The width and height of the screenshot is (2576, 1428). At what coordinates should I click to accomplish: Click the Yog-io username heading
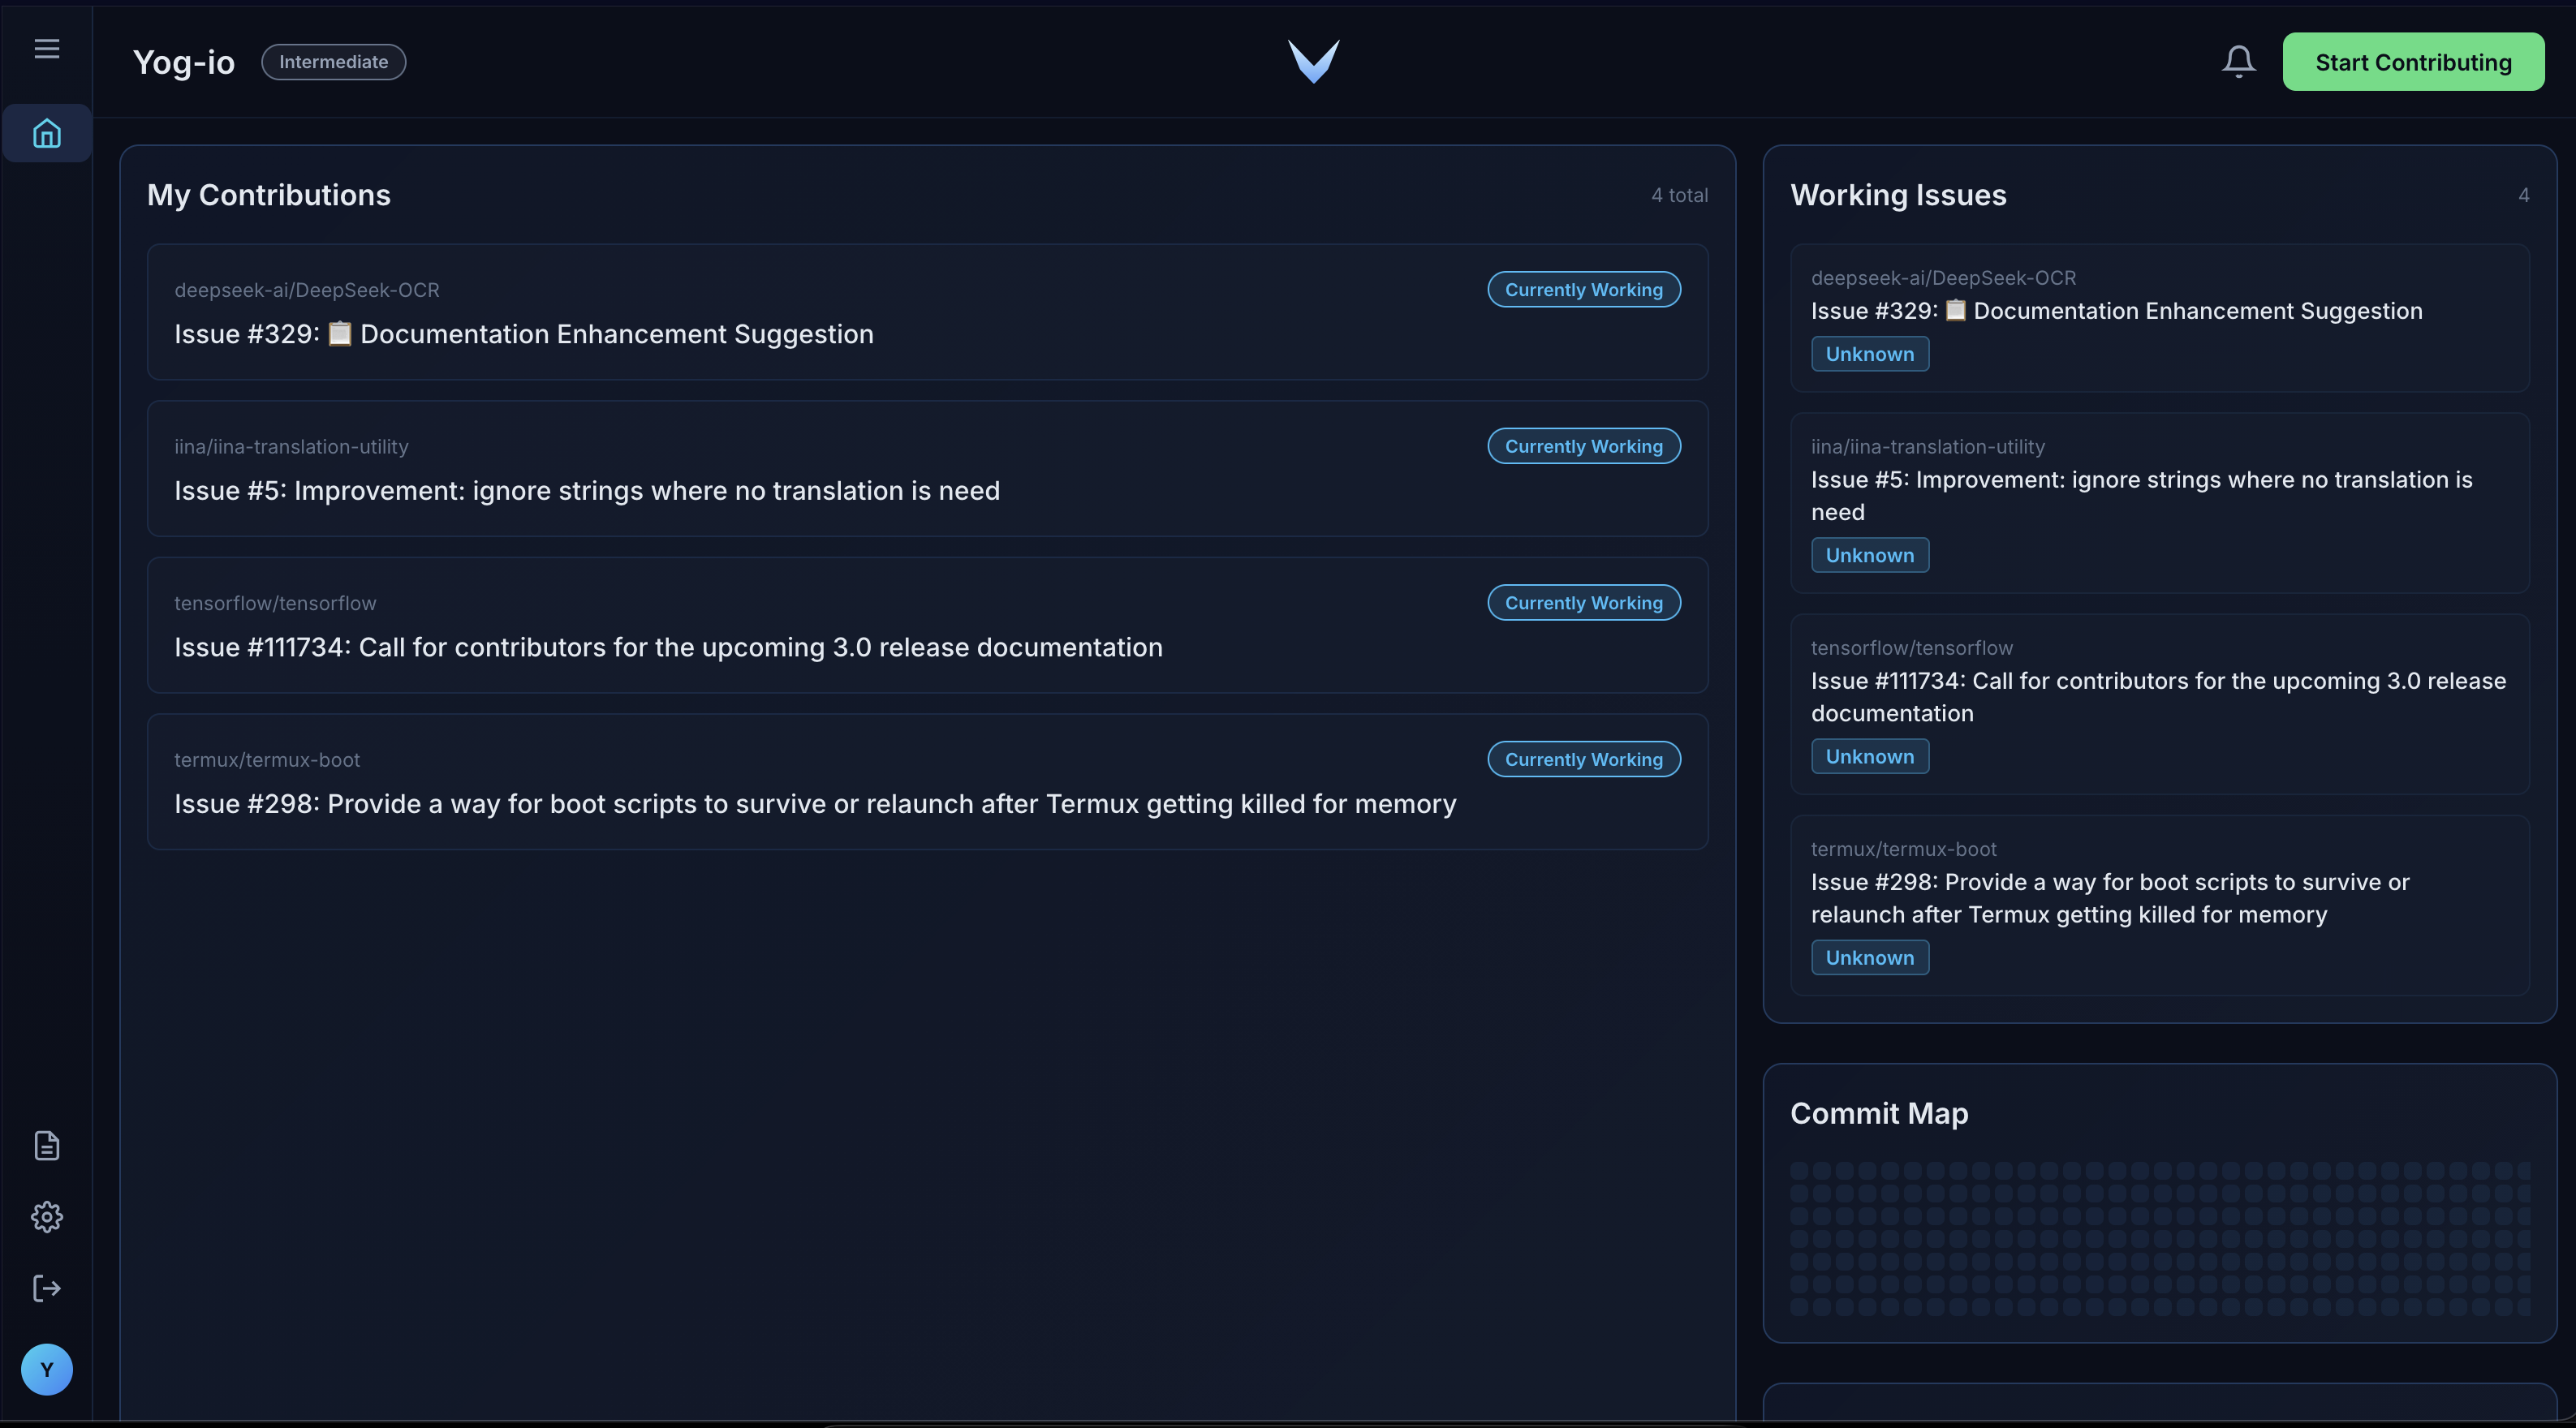click(184, 62)
